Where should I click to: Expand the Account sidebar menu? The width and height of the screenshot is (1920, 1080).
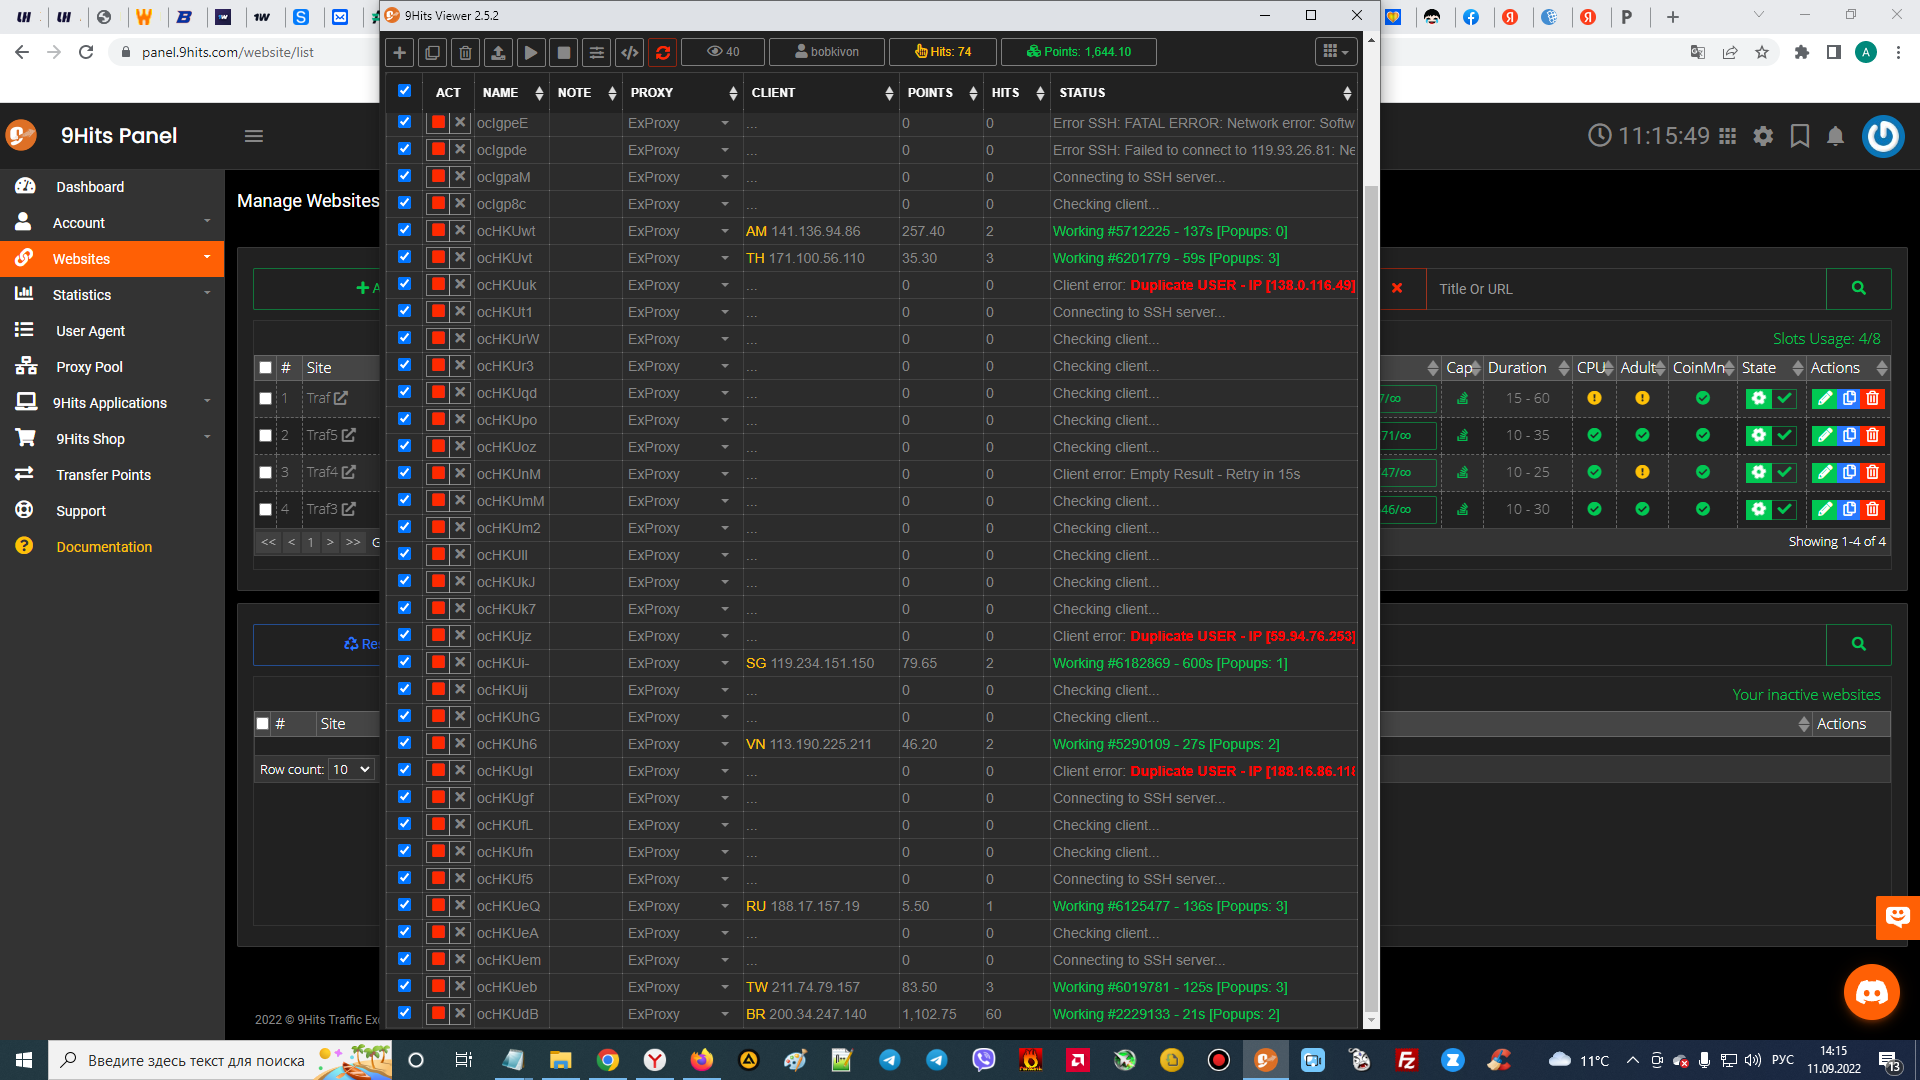click(x=112, y=223)
